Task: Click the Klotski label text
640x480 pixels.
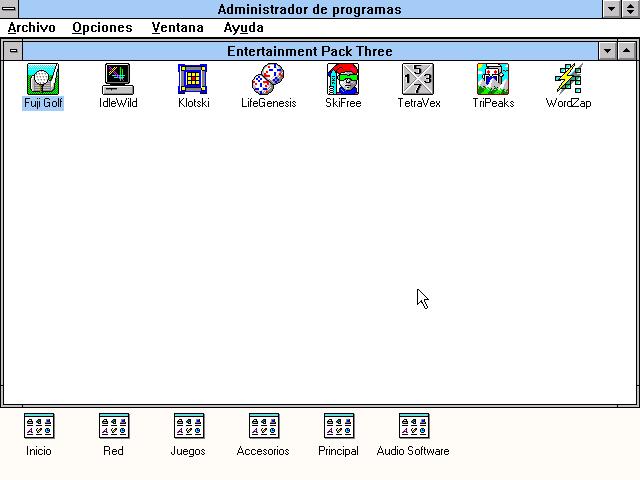Action: [193, 103]
